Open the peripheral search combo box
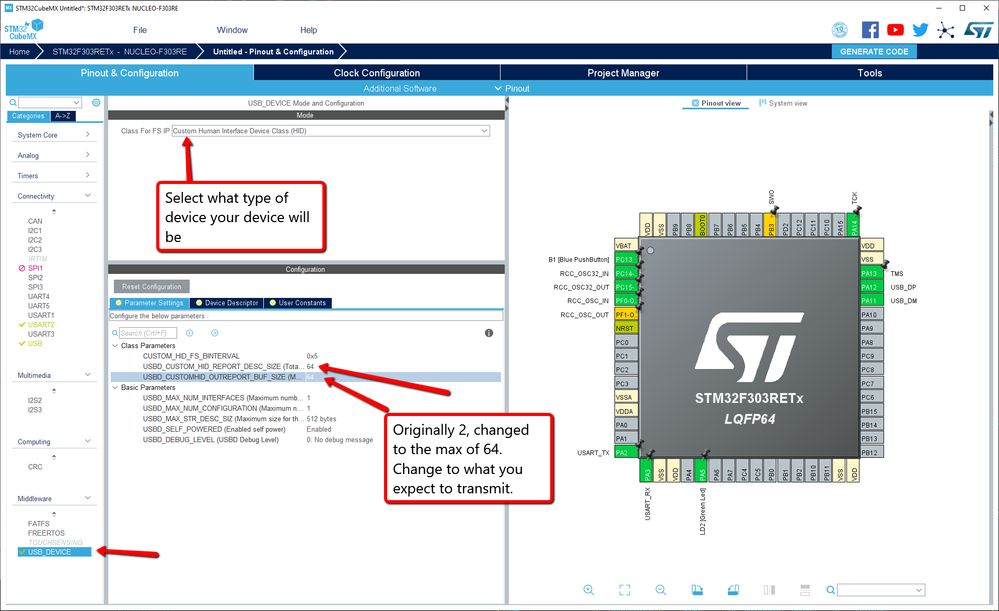 click(50, 102)
